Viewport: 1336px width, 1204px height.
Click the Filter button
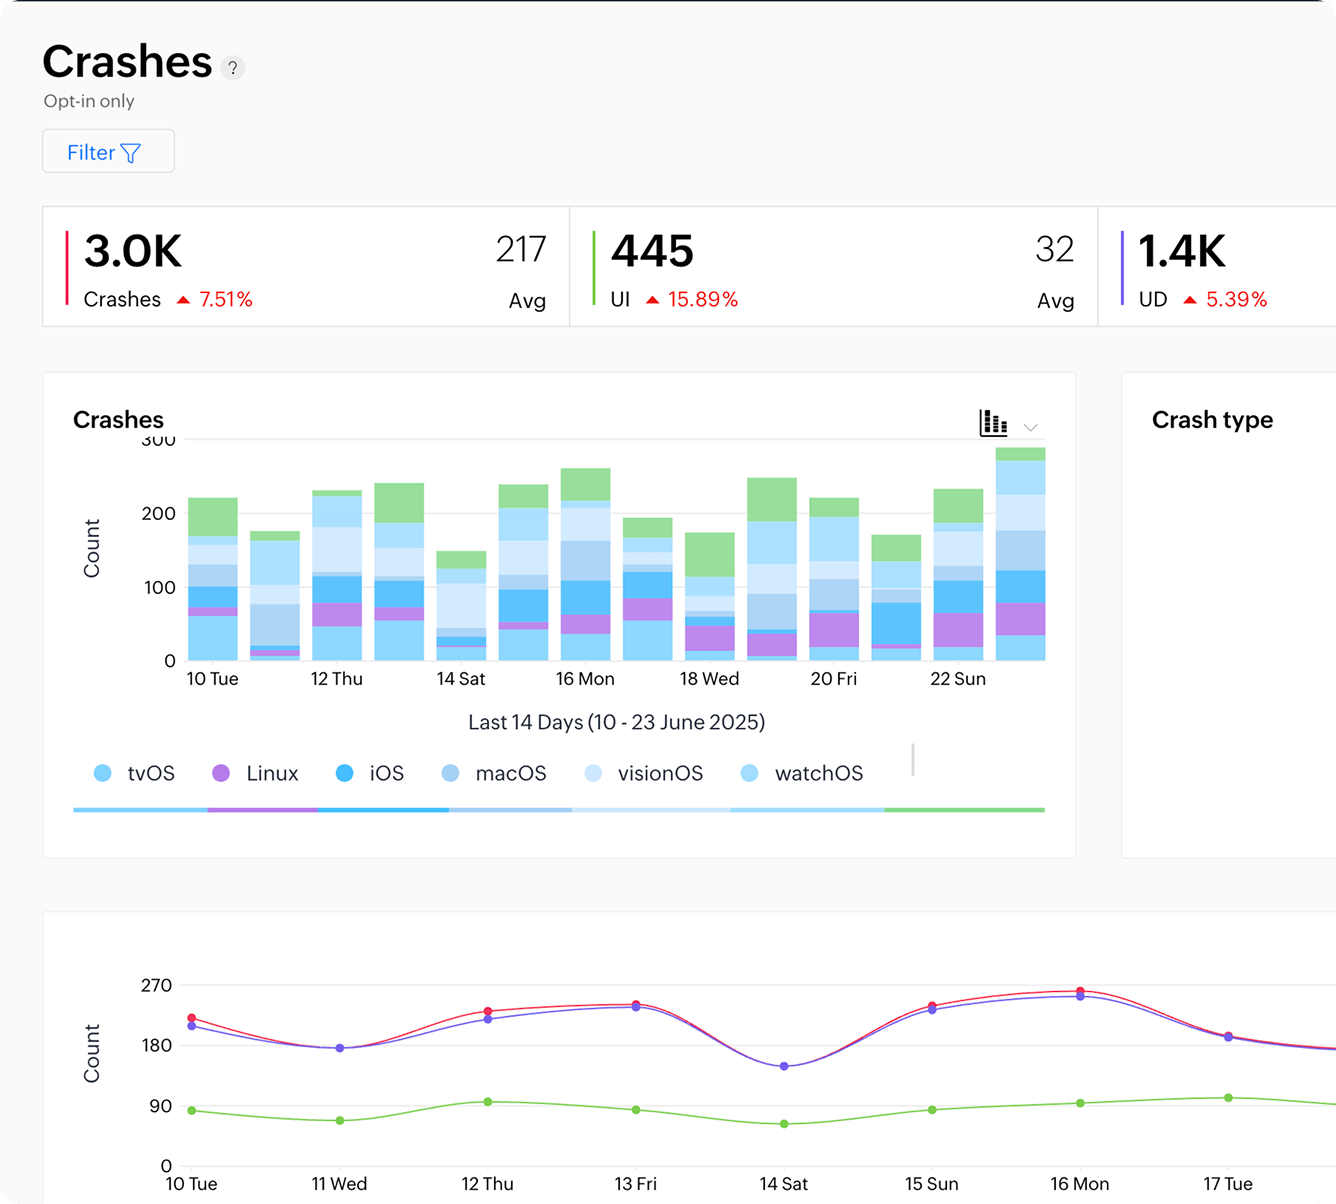(108, 151)
